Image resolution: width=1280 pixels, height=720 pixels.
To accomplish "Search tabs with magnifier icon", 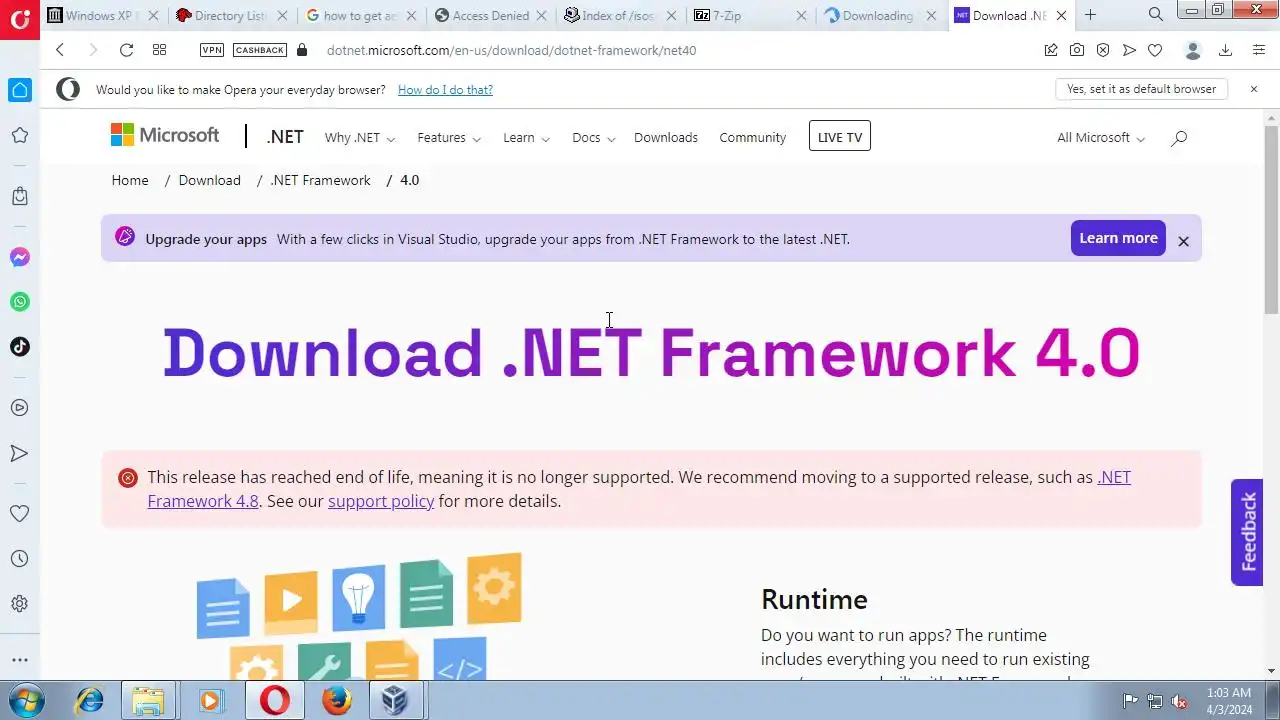I will point(1156,15).
